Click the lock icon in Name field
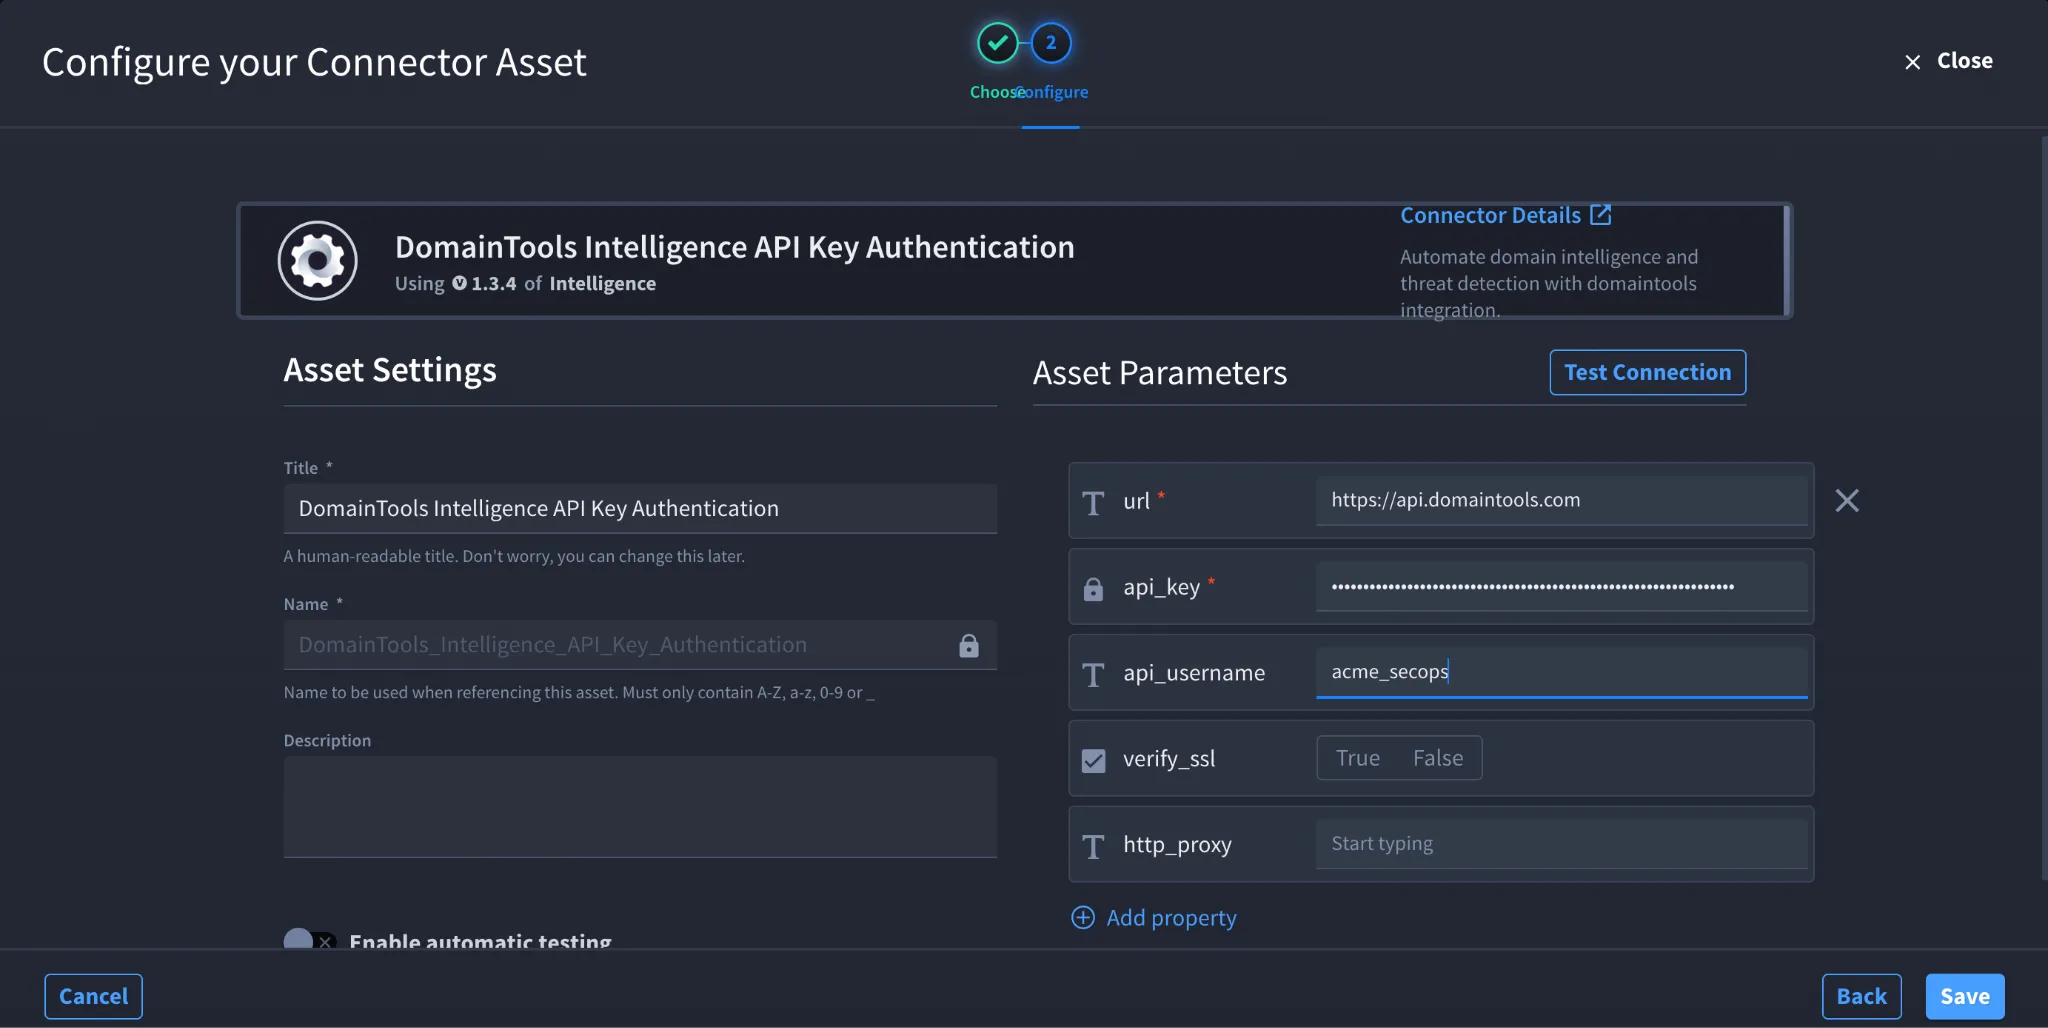Screen dimensions: 2048x1028 968,645
